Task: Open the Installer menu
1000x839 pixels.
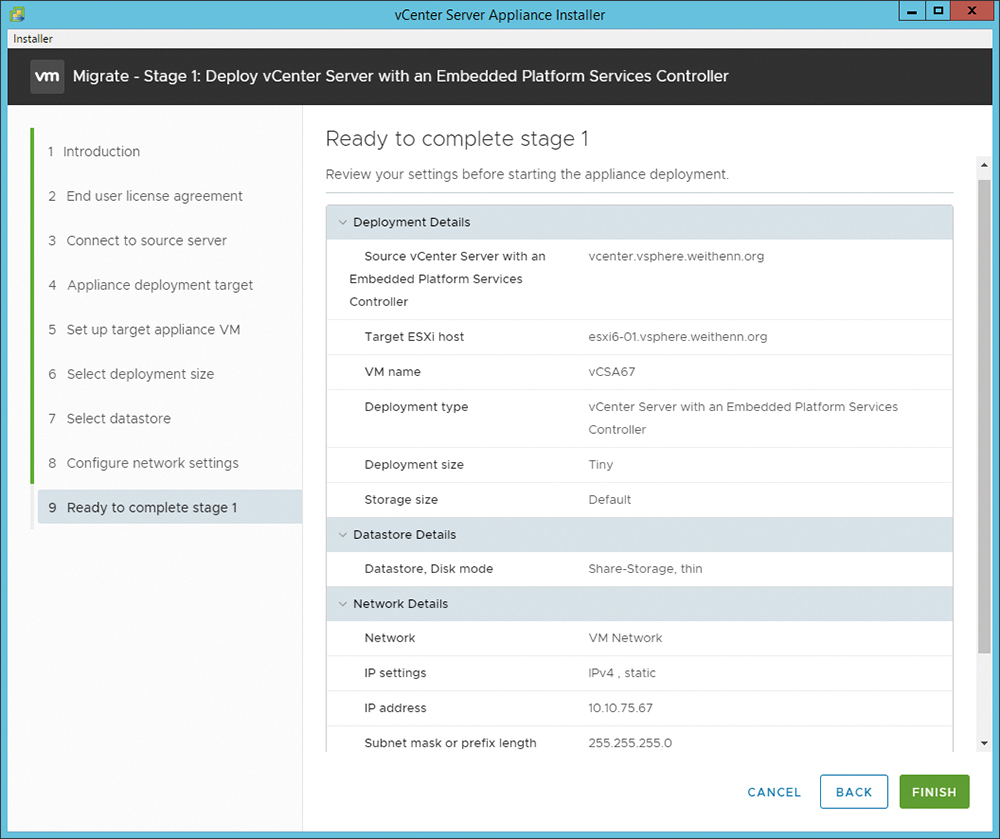Action: click(x=33, y=39)
